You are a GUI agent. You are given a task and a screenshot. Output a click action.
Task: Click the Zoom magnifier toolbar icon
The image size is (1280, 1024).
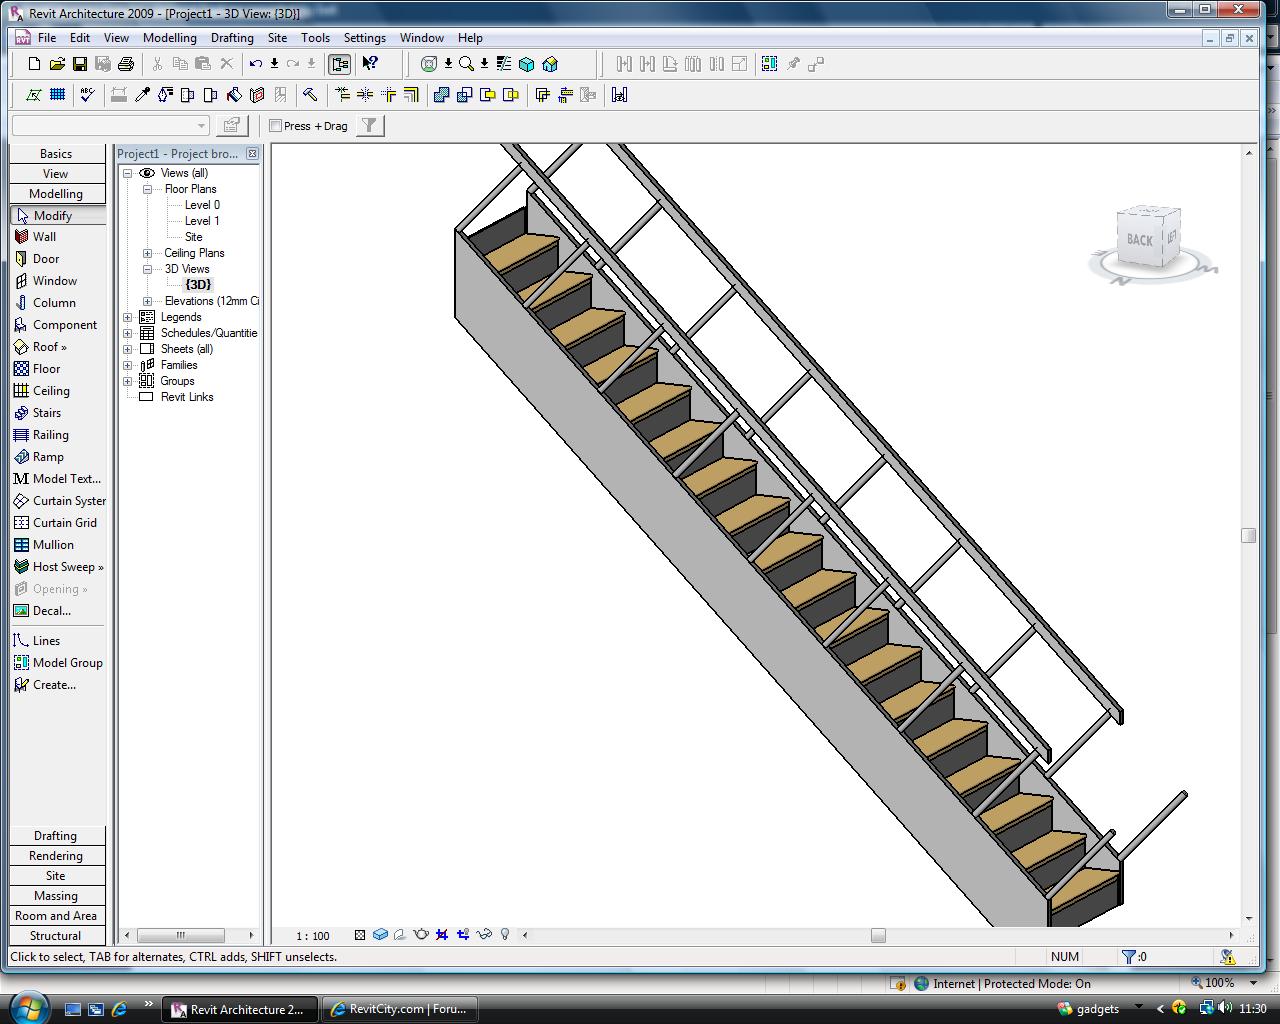(465, 63)
